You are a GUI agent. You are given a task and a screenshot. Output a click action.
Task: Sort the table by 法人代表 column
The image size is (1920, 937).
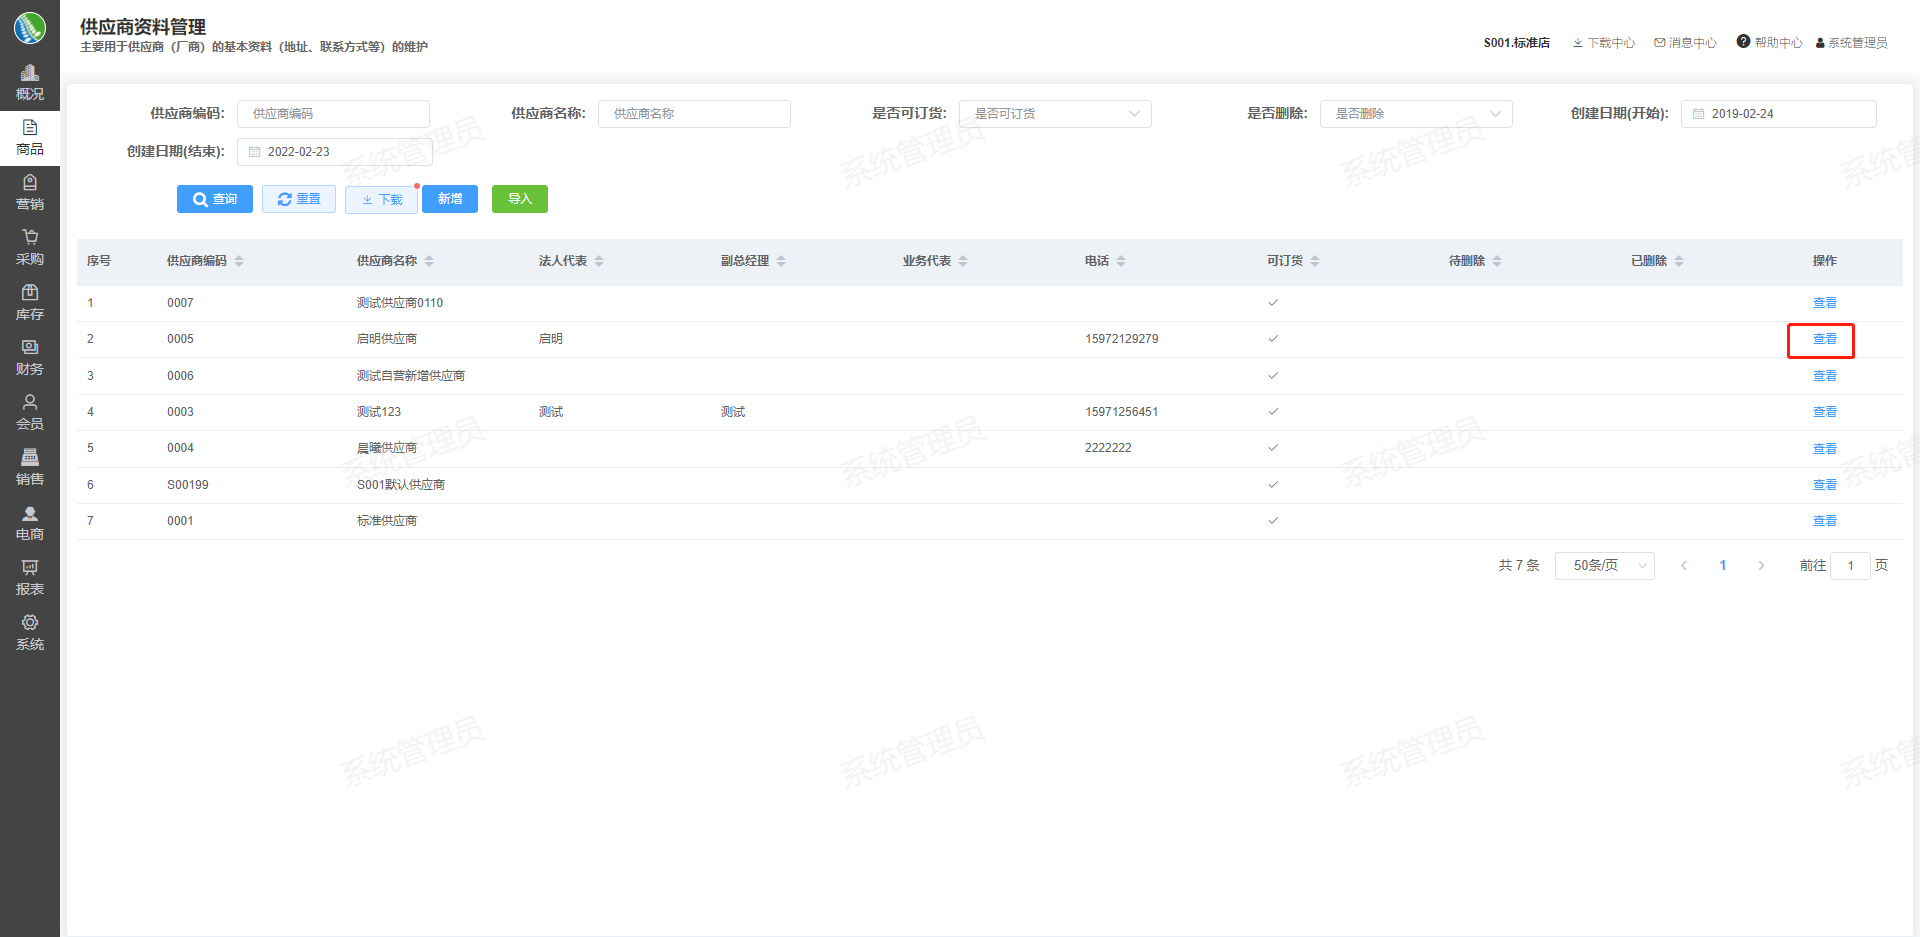coord(599,261)
